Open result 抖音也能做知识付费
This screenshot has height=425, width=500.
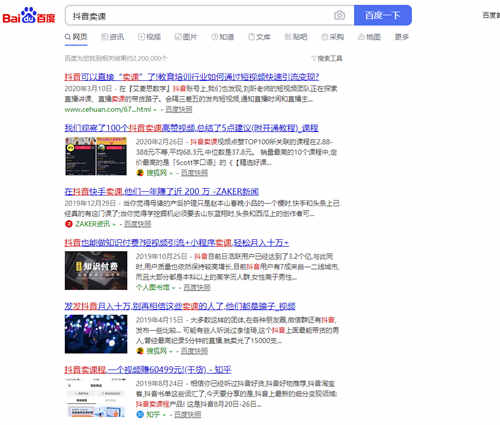[x=176, y=243]
